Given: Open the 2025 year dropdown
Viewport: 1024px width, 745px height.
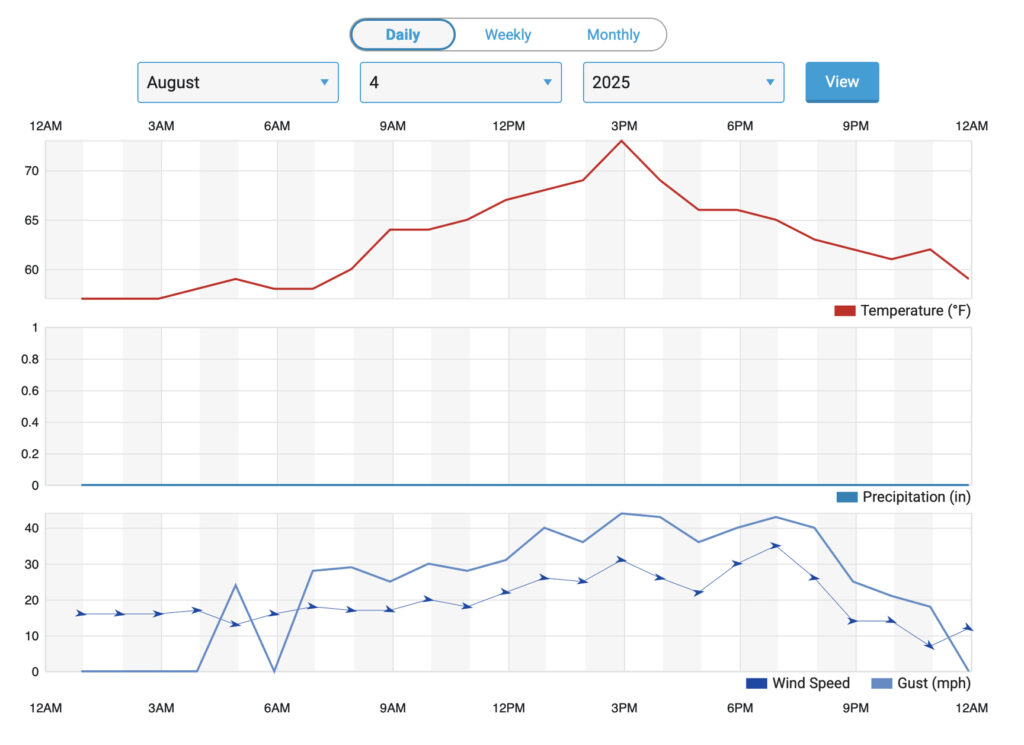Looking at the screenshot, I should (x=683, y=82).
